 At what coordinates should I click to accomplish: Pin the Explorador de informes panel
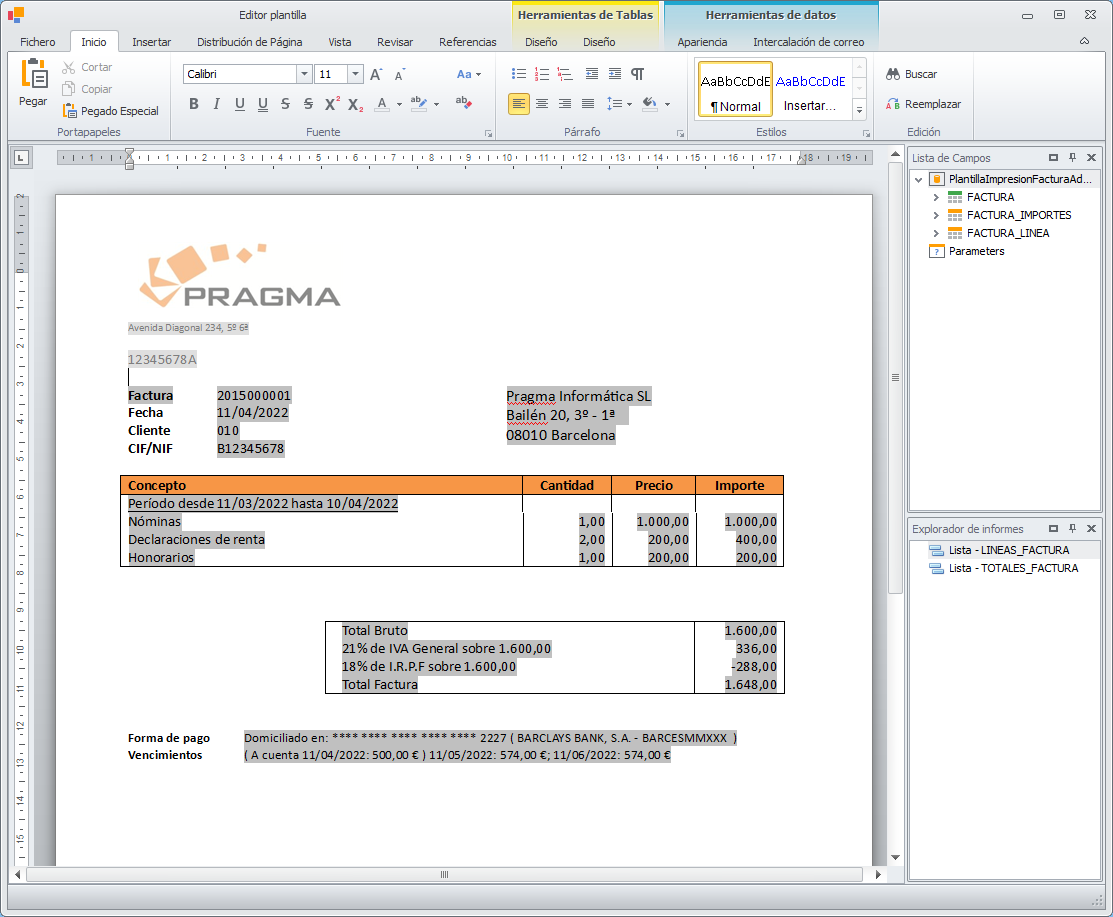click(1073, 529)
